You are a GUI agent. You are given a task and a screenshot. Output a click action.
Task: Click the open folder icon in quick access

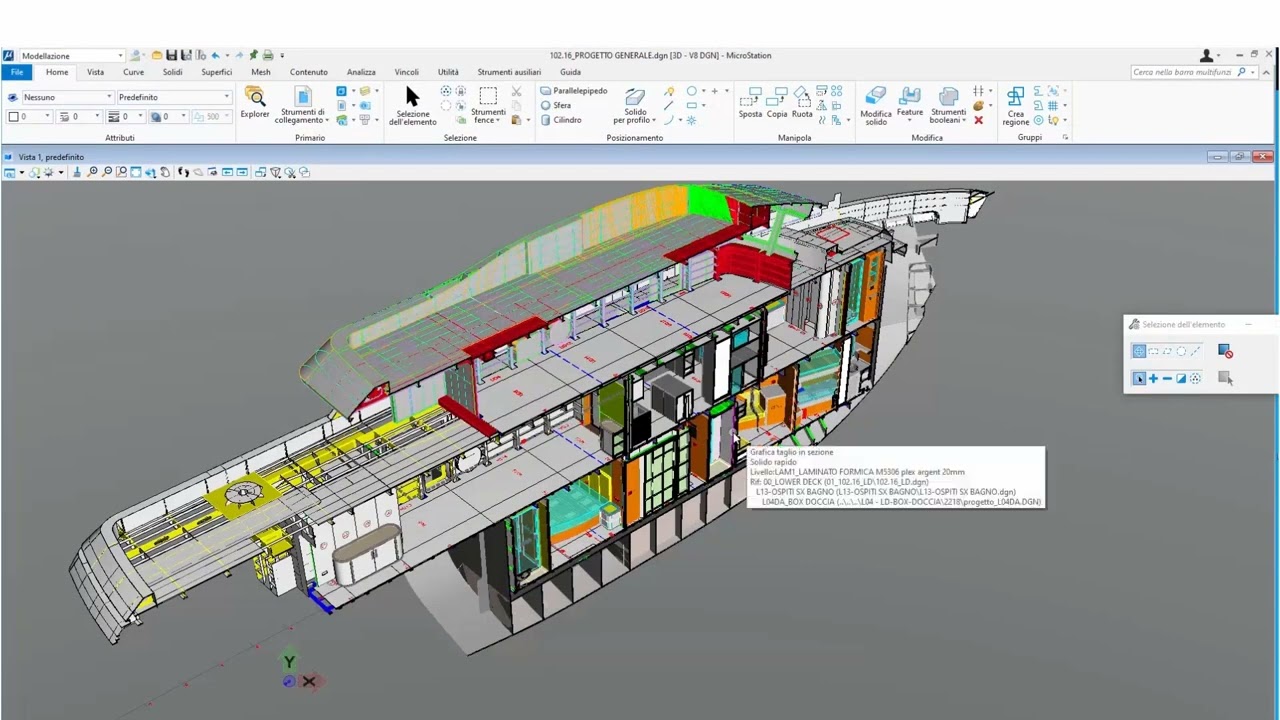click(x=157, y=56)
